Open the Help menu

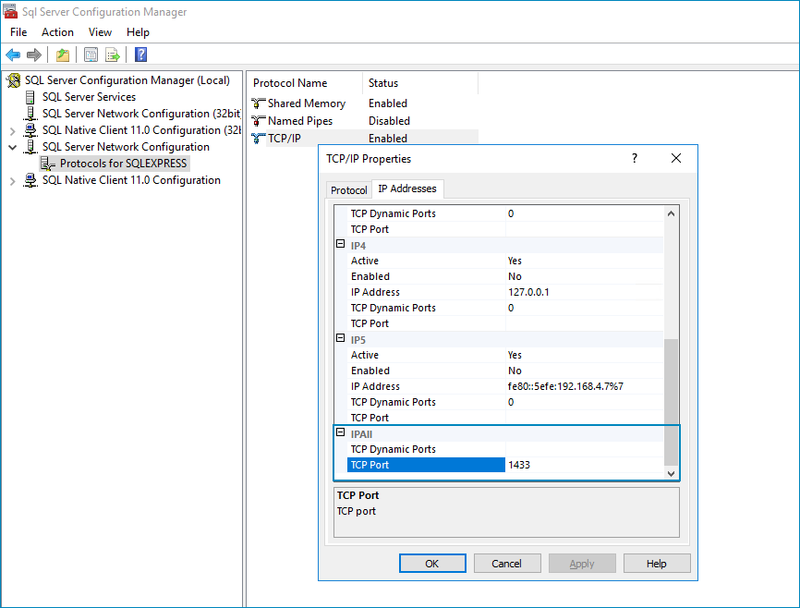[138, 32]
